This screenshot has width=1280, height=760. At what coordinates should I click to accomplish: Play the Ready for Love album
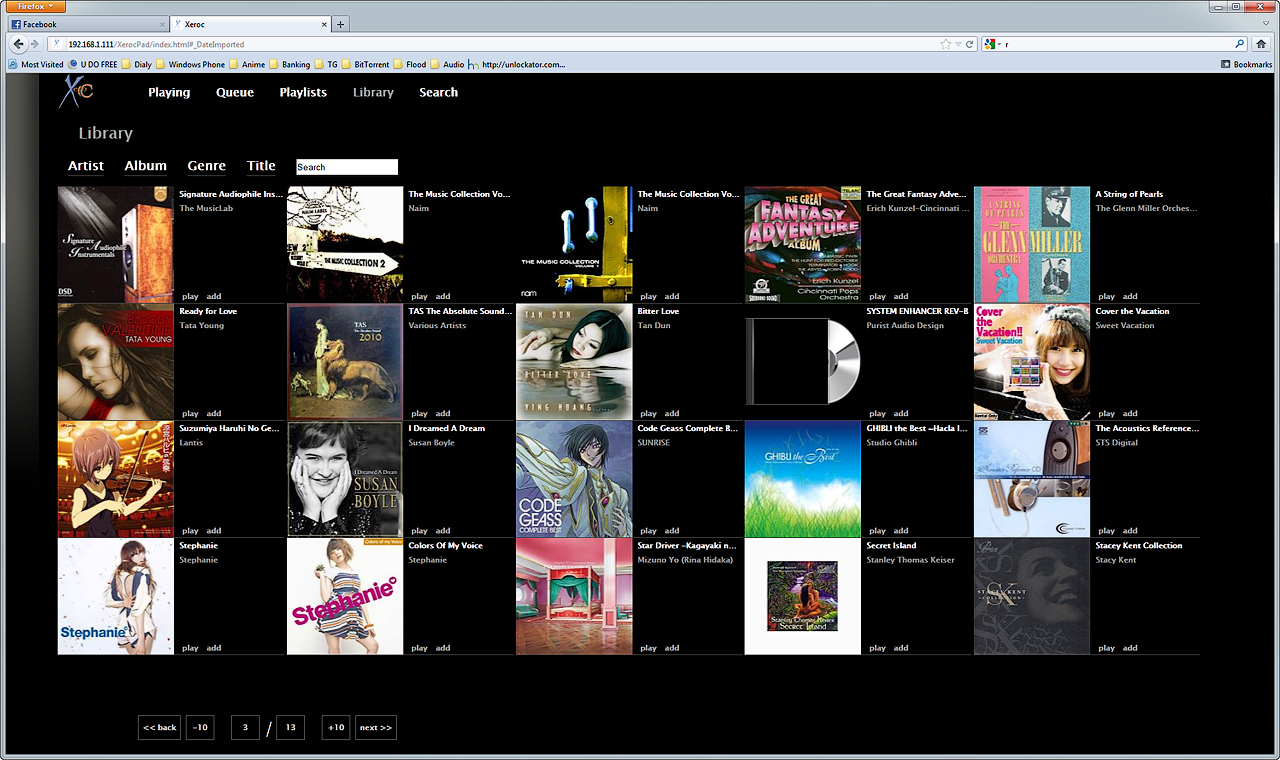[190, 413]
